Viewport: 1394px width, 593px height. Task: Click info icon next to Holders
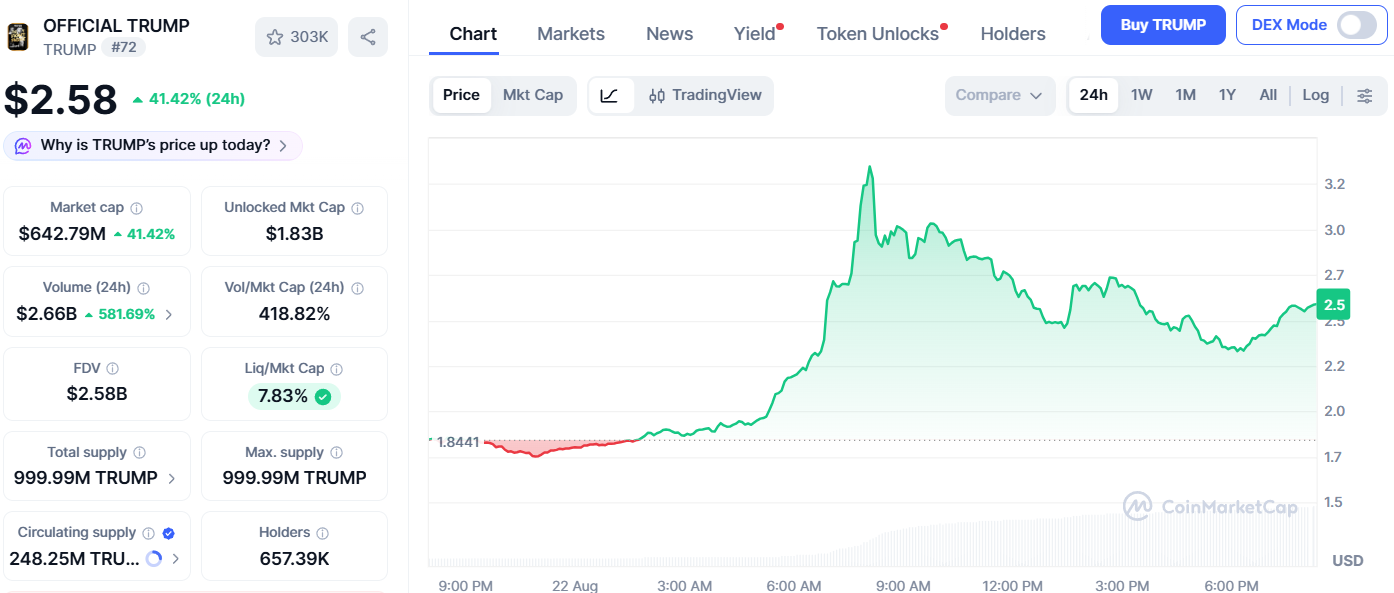323,533
